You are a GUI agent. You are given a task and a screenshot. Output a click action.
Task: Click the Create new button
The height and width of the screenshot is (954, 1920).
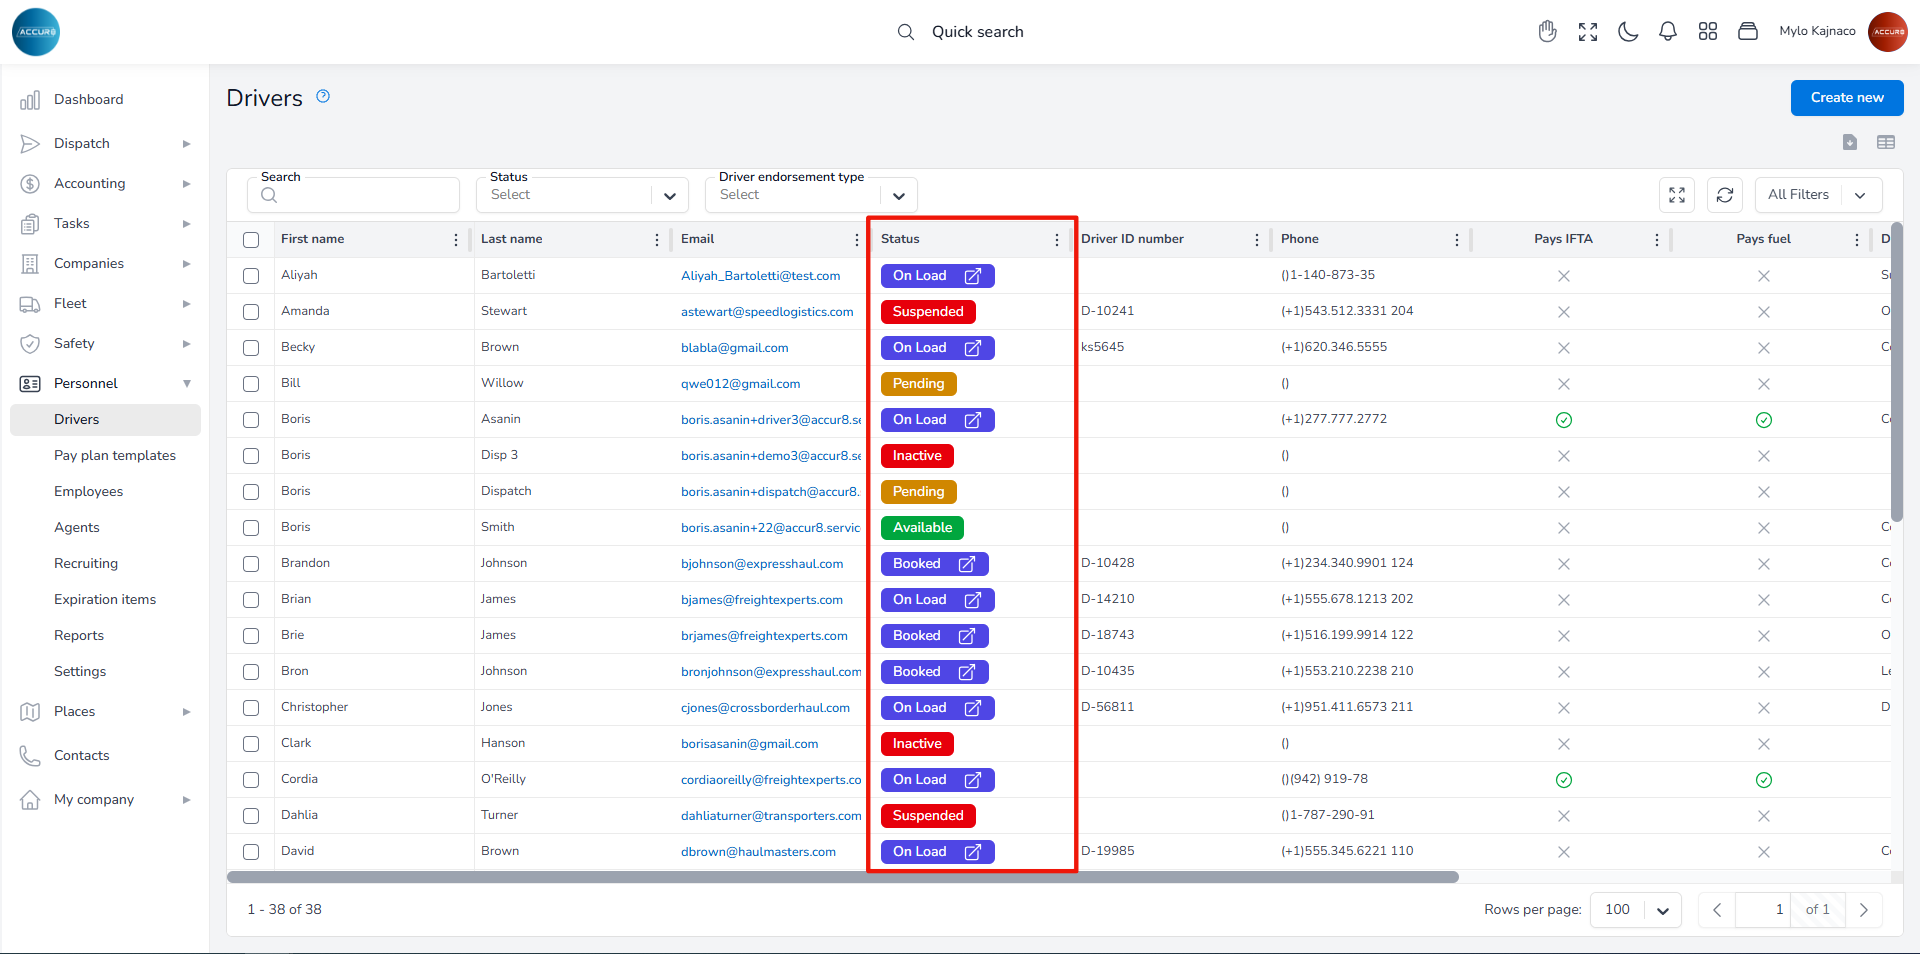pos(1846,98)
